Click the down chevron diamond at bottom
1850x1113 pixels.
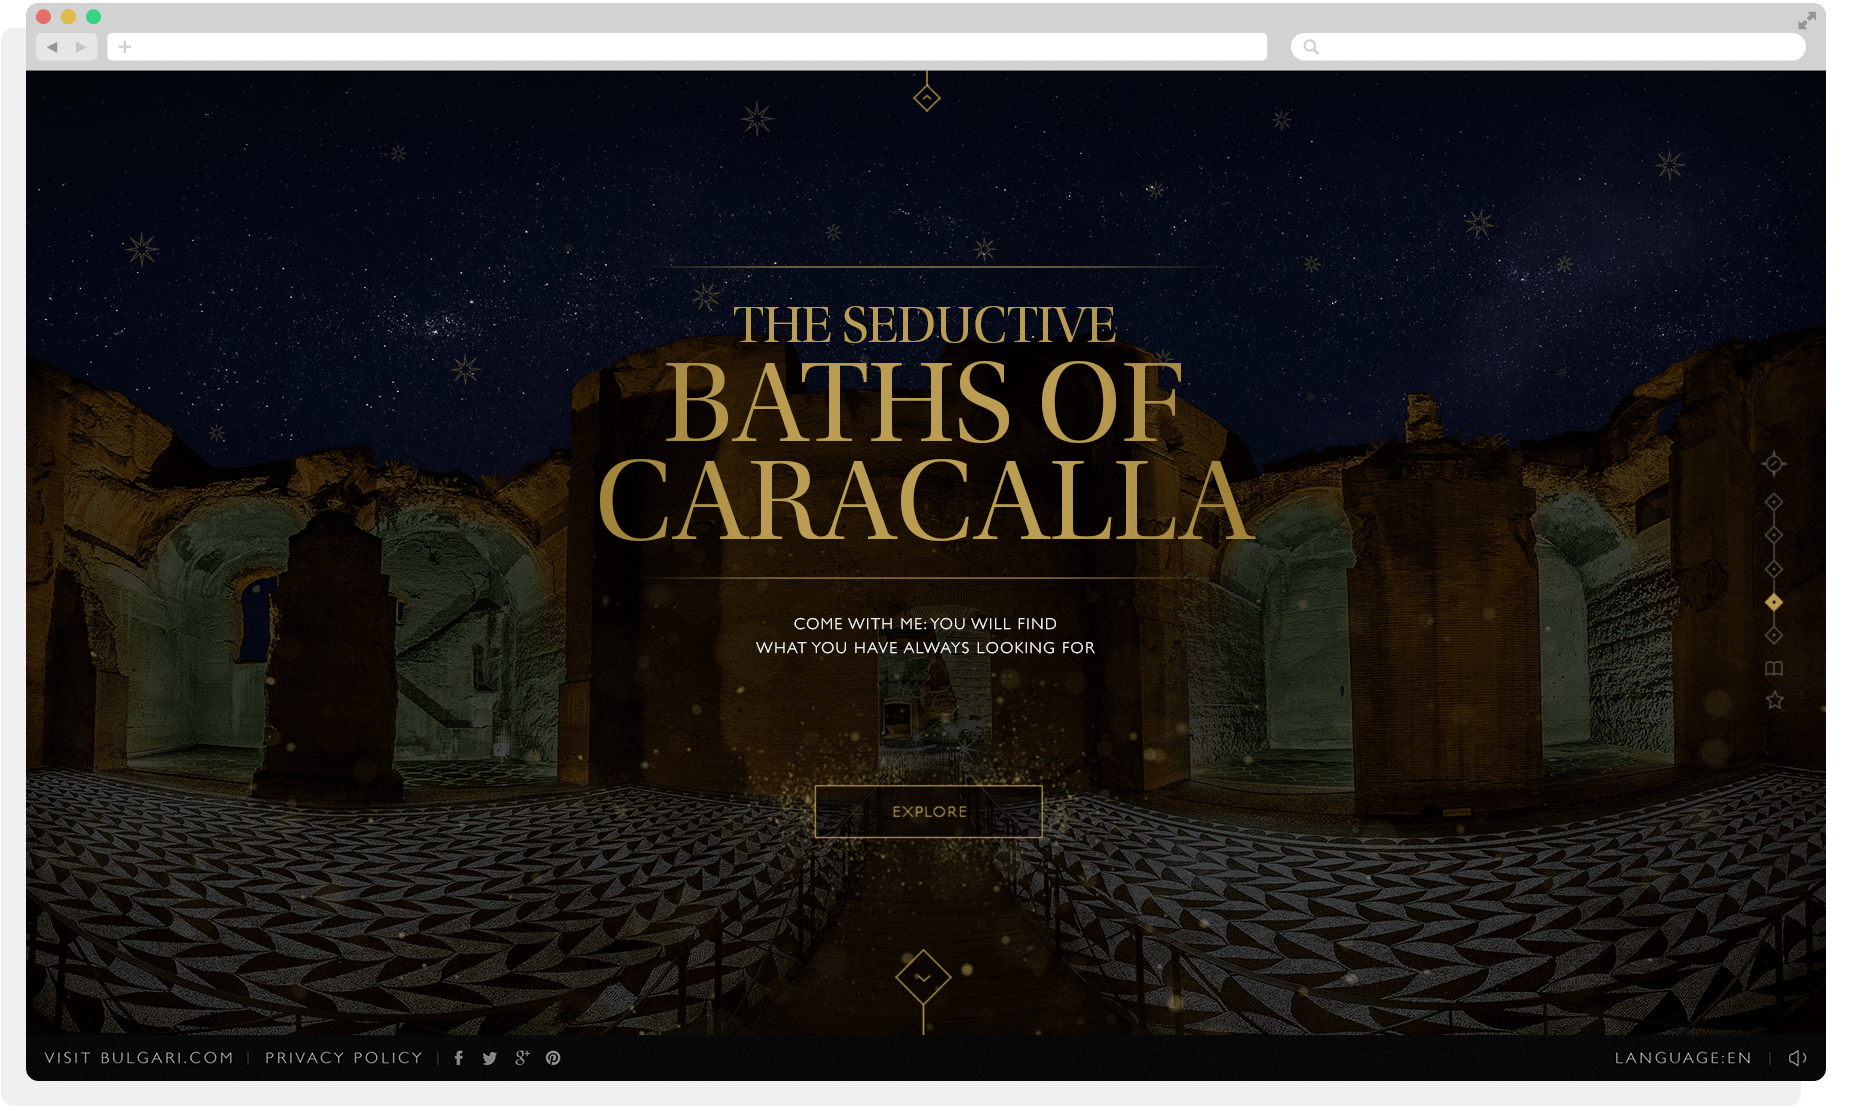point(923,977)
